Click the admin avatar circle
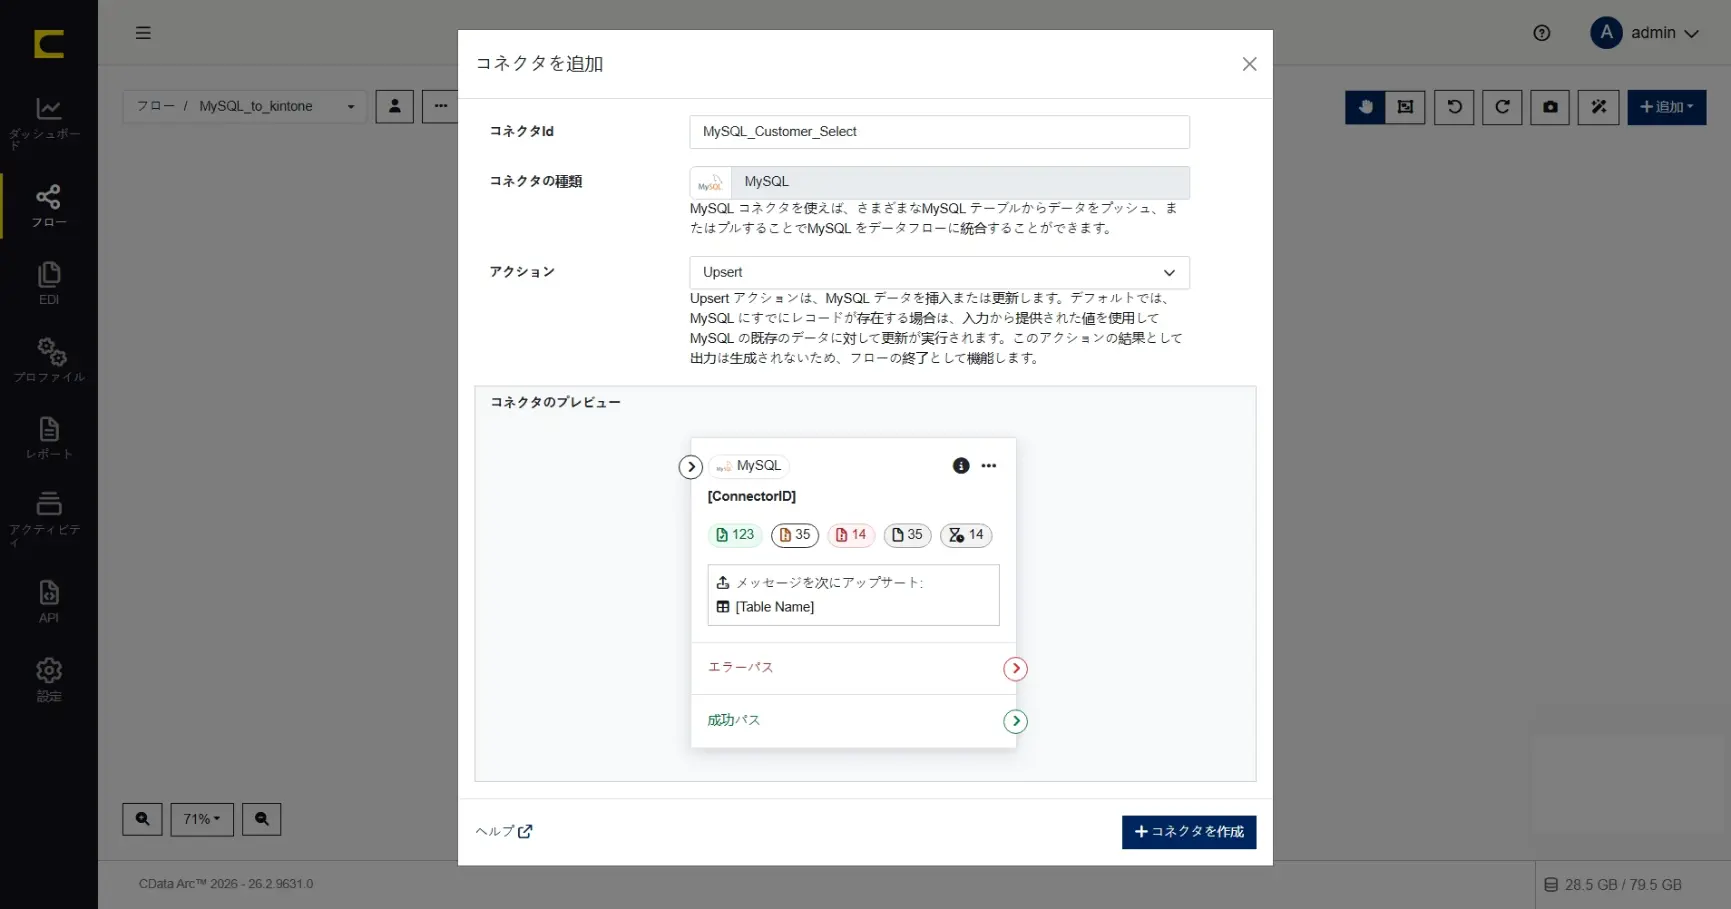Image resolution: width=1731 pixels, height=909 pixels. click(1606, 33)
